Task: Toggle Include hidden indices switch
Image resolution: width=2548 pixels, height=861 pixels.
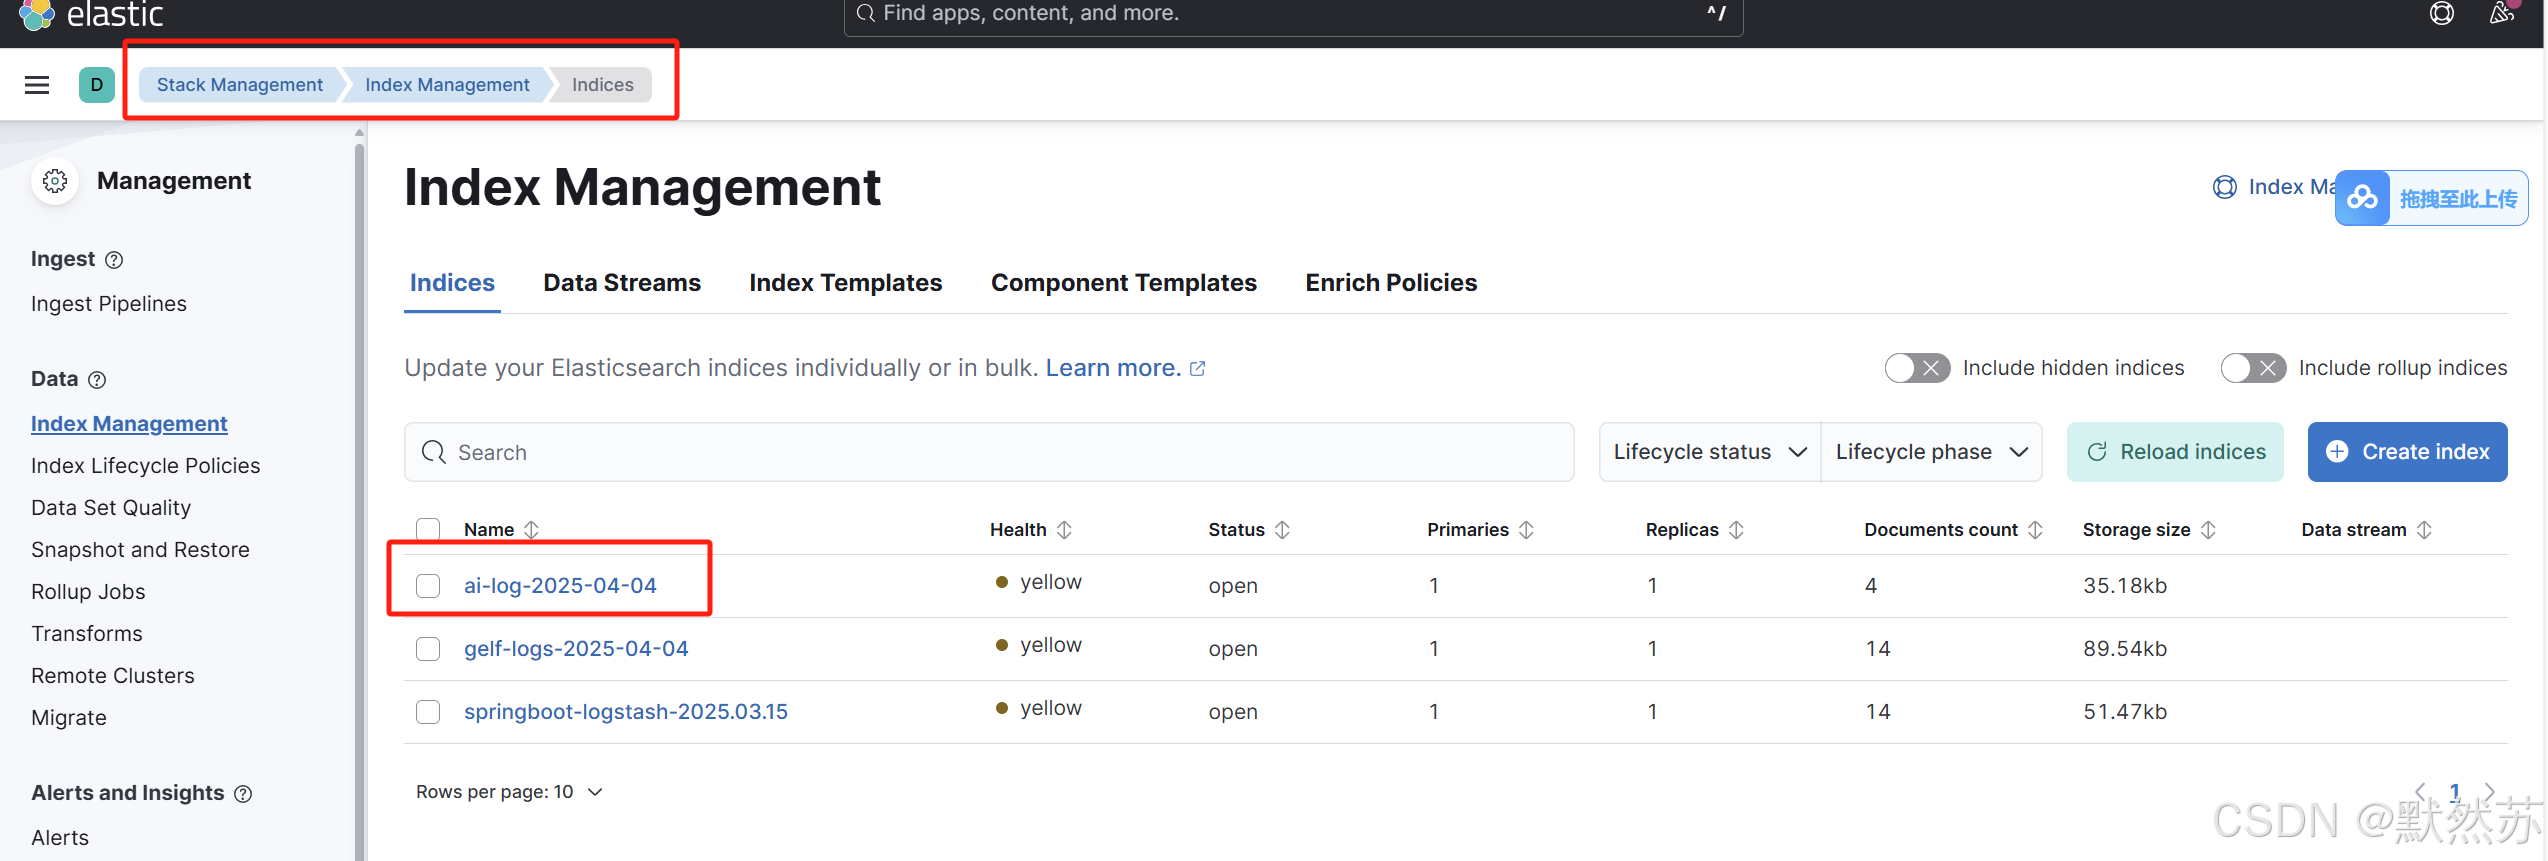Action: coord(1916,368)
